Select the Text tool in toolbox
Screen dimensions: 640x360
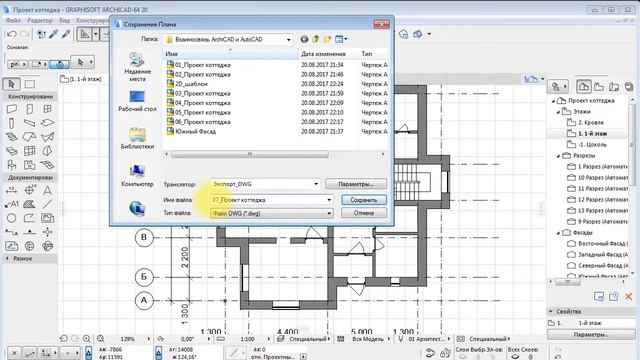(x=47, y=190)
